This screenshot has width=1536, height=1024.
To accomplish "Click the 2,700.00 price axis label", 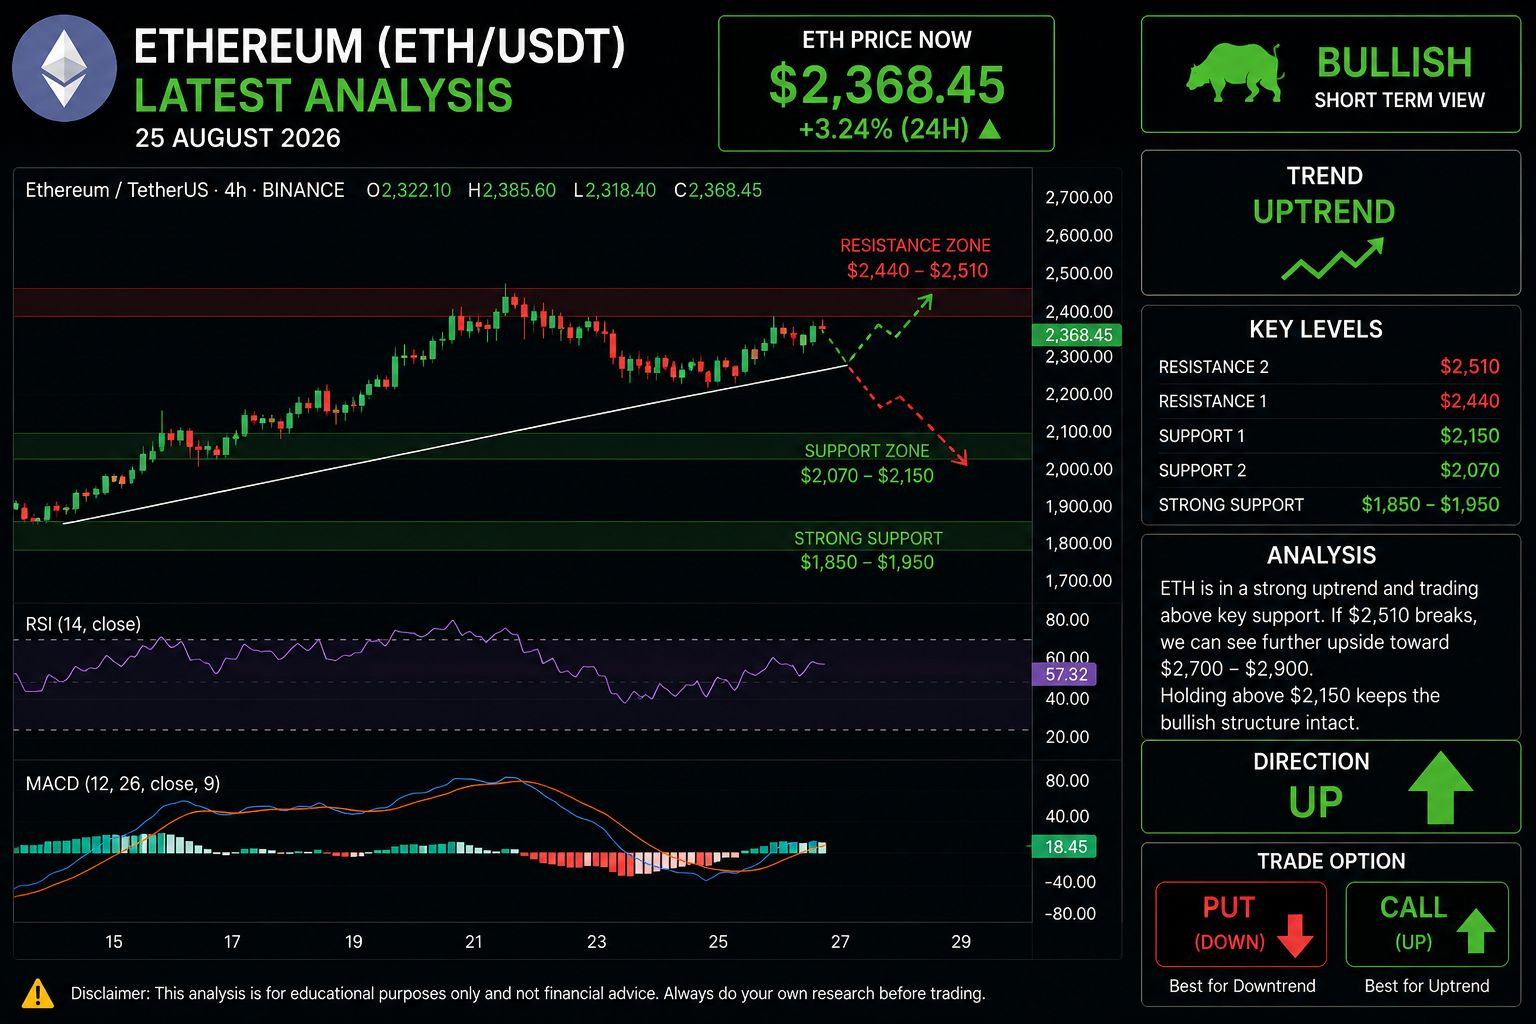I will pos(1078,198).
